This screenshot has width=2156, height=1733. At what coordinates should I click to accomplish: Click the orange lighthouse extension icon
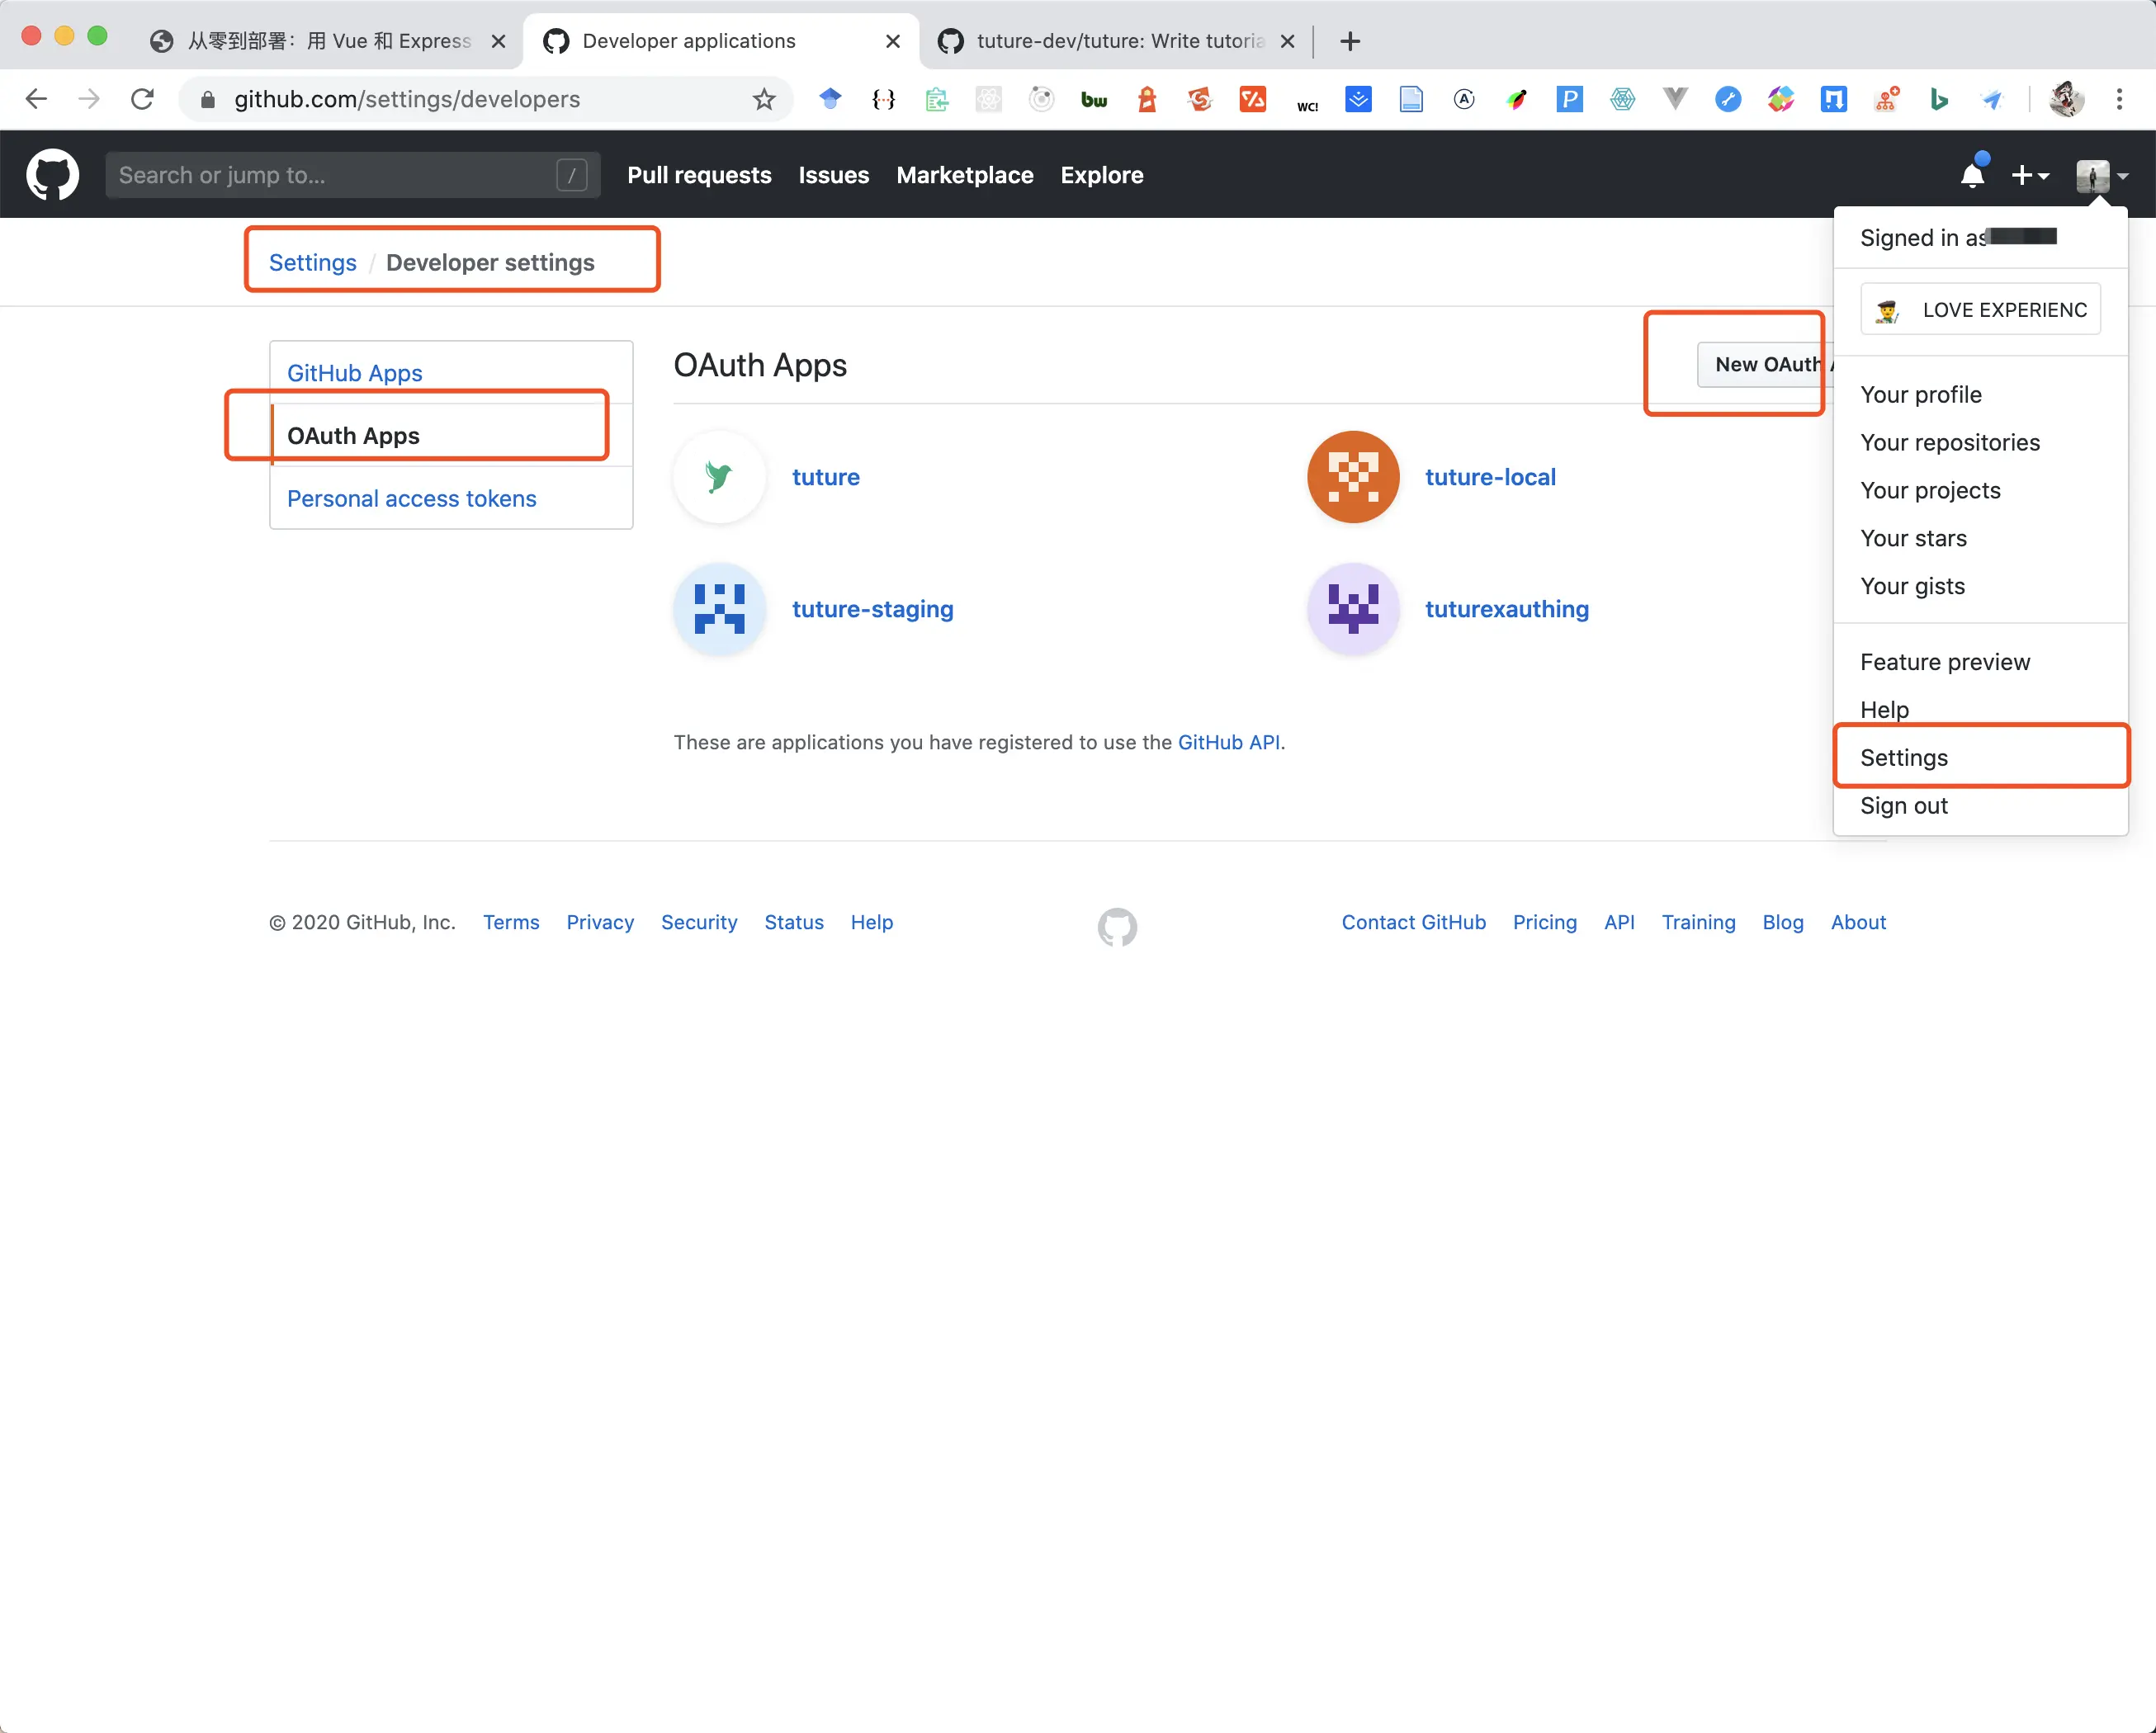coord(1147,99)
